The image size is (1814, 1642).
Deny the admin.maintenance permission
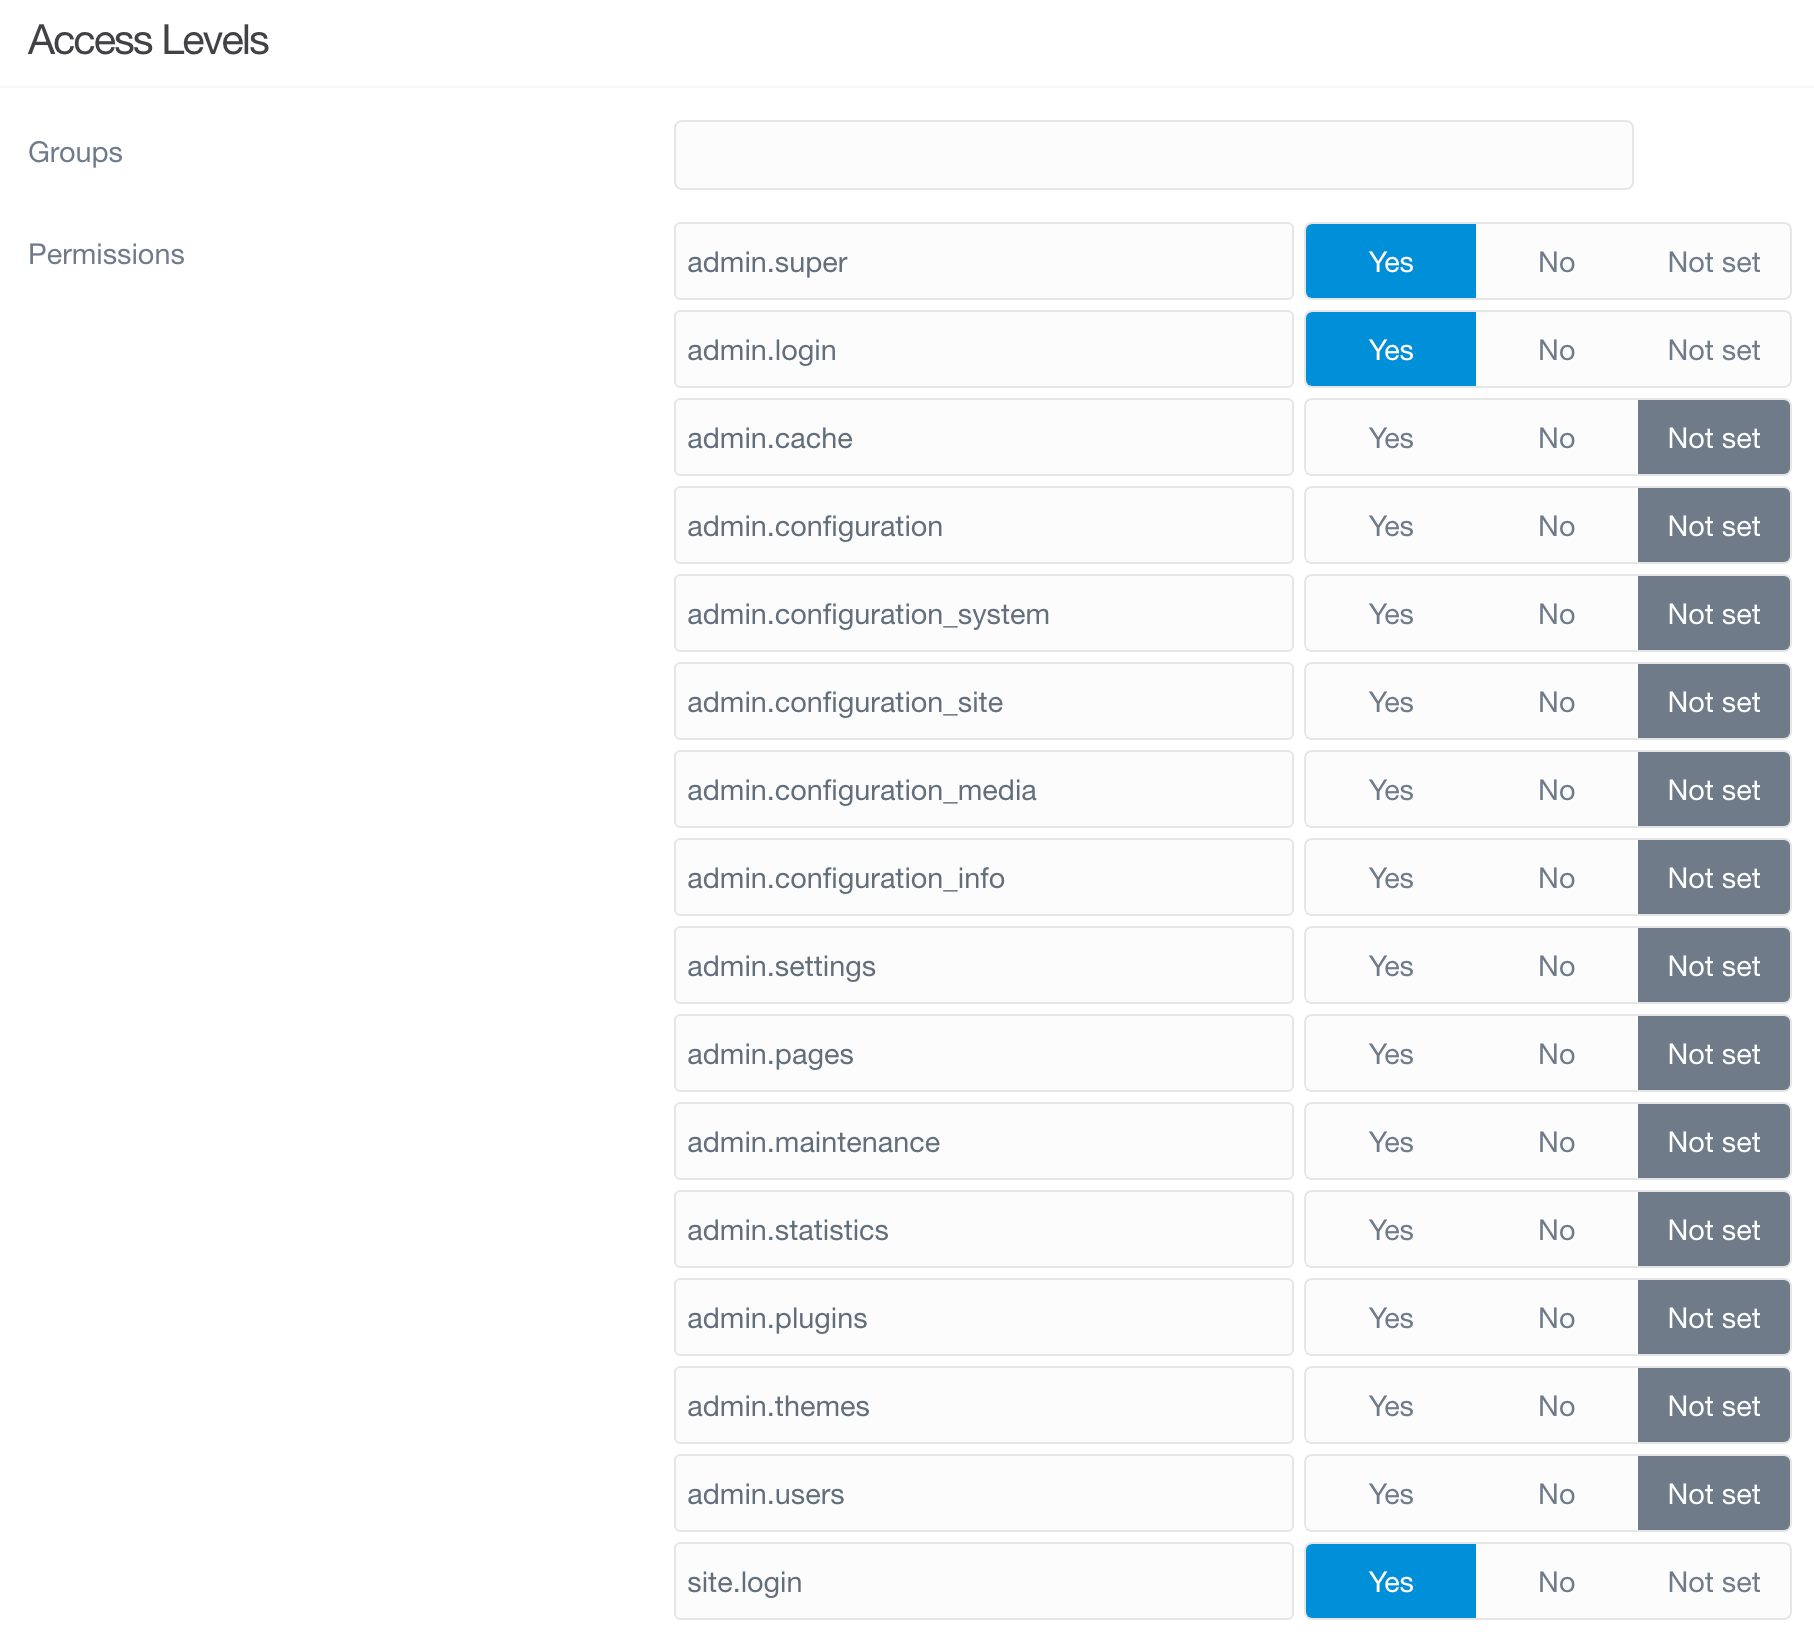1555,1141
